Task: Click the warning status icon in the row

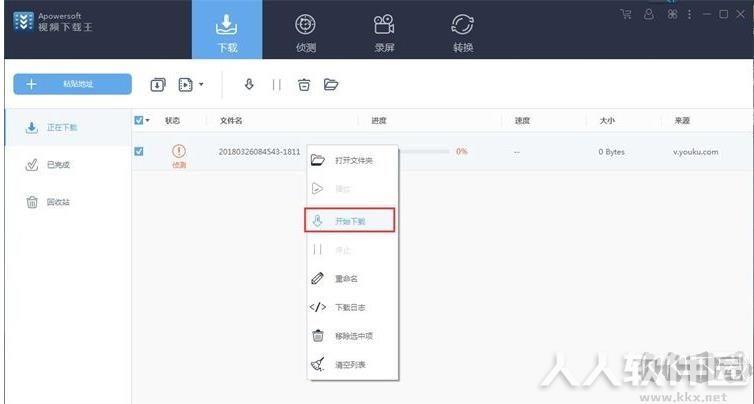Action: click(x=178, y=152)
